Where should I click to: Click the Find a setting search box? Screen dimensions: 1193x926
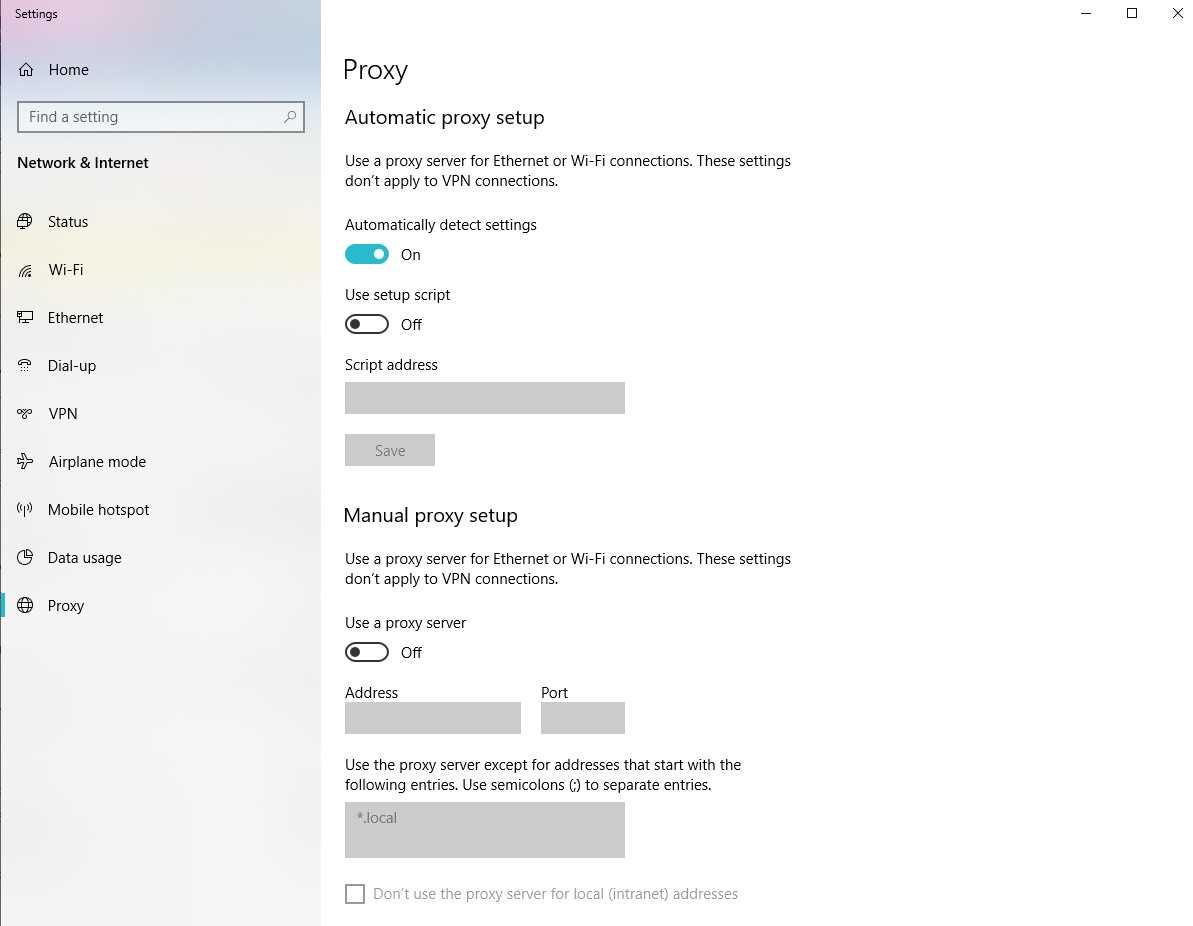[161, 117]
